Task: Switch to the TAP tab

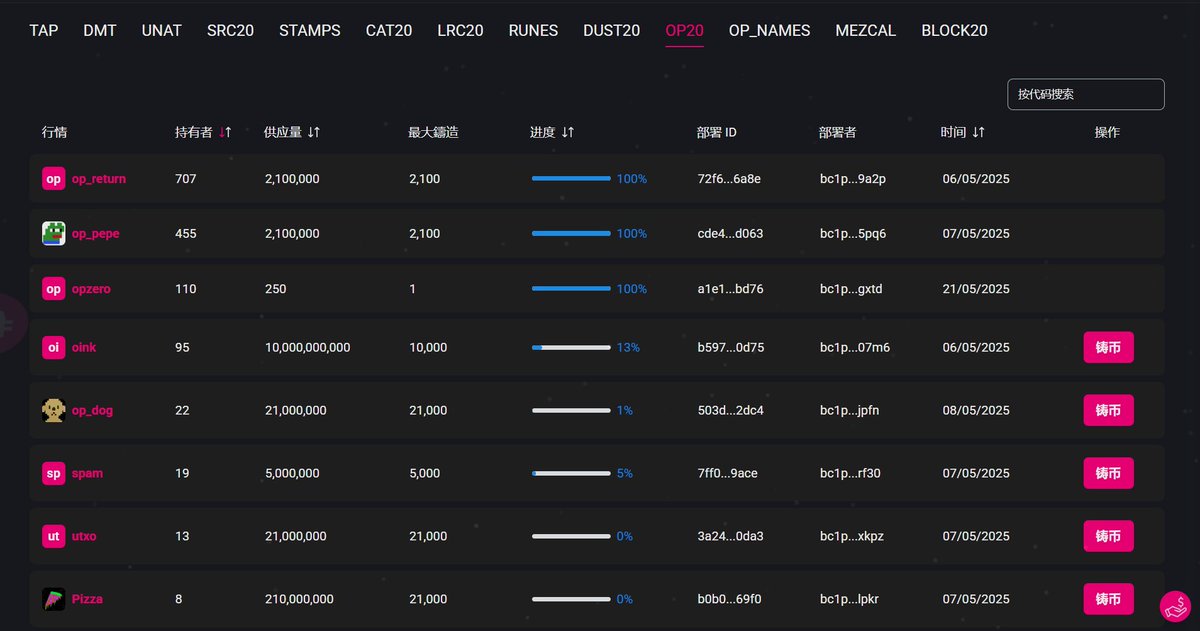Action: tap(44, 31)
